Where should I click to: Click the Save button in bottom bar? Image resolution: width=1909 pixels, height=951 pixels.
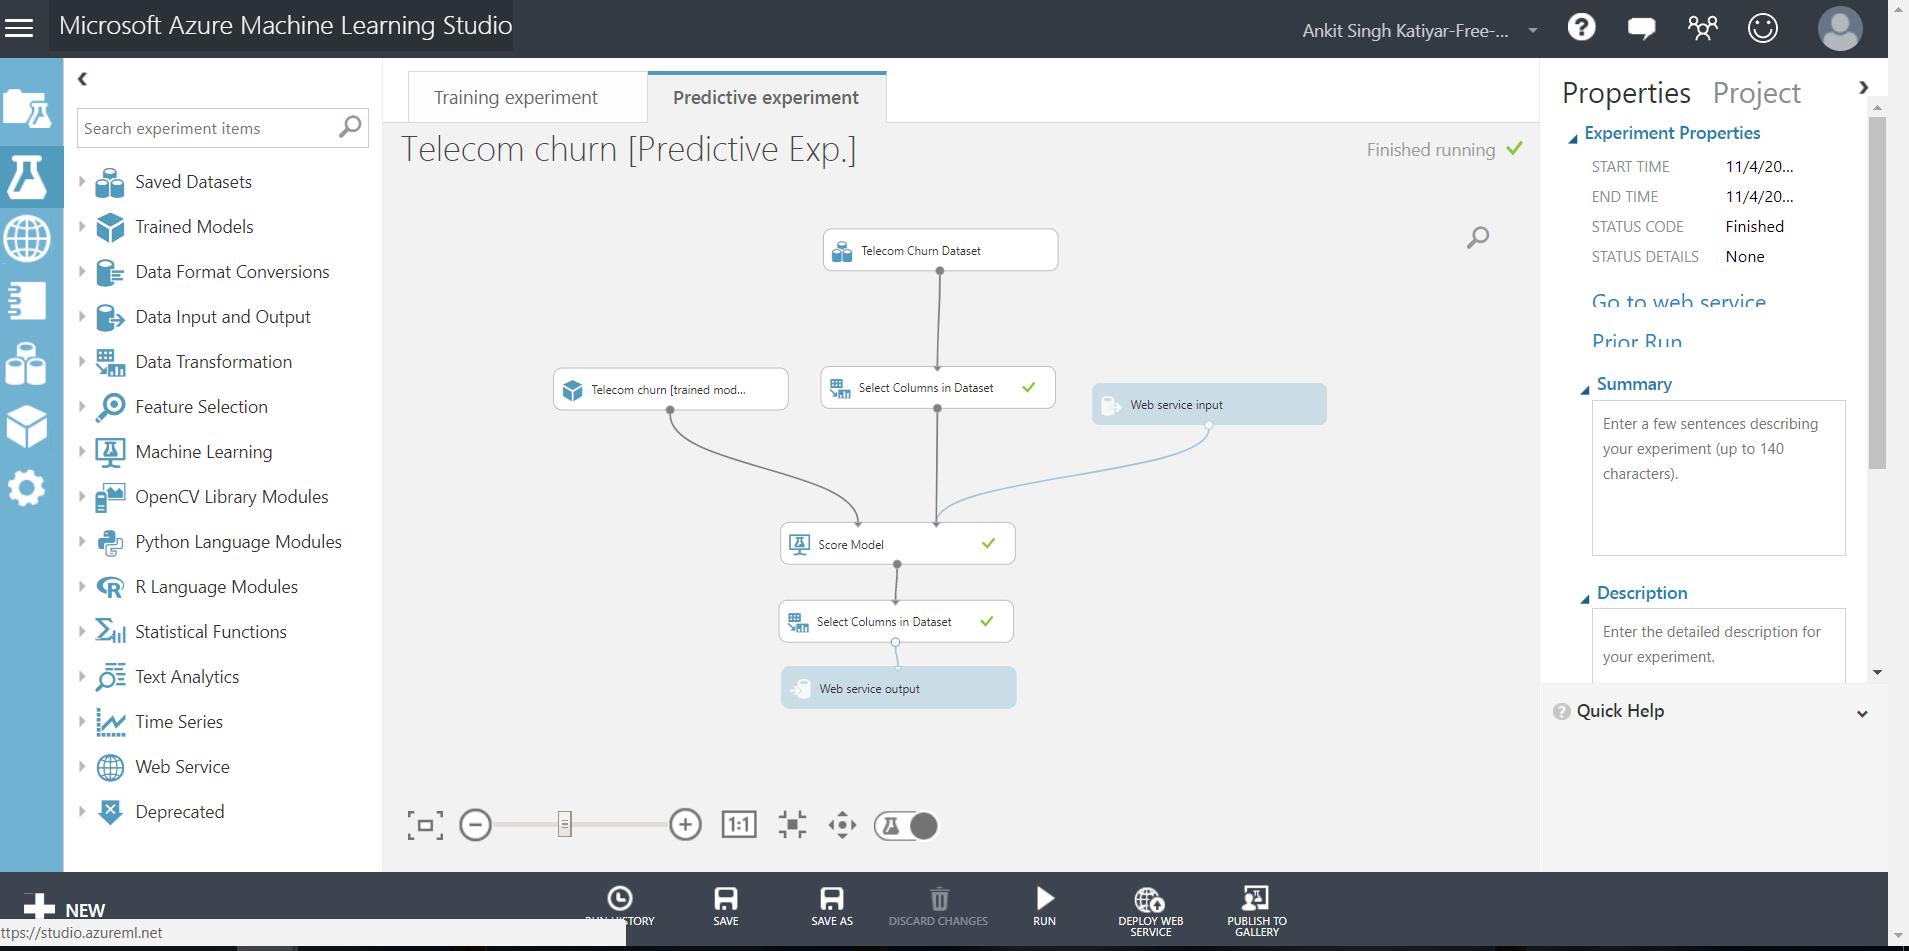[726, 906]
